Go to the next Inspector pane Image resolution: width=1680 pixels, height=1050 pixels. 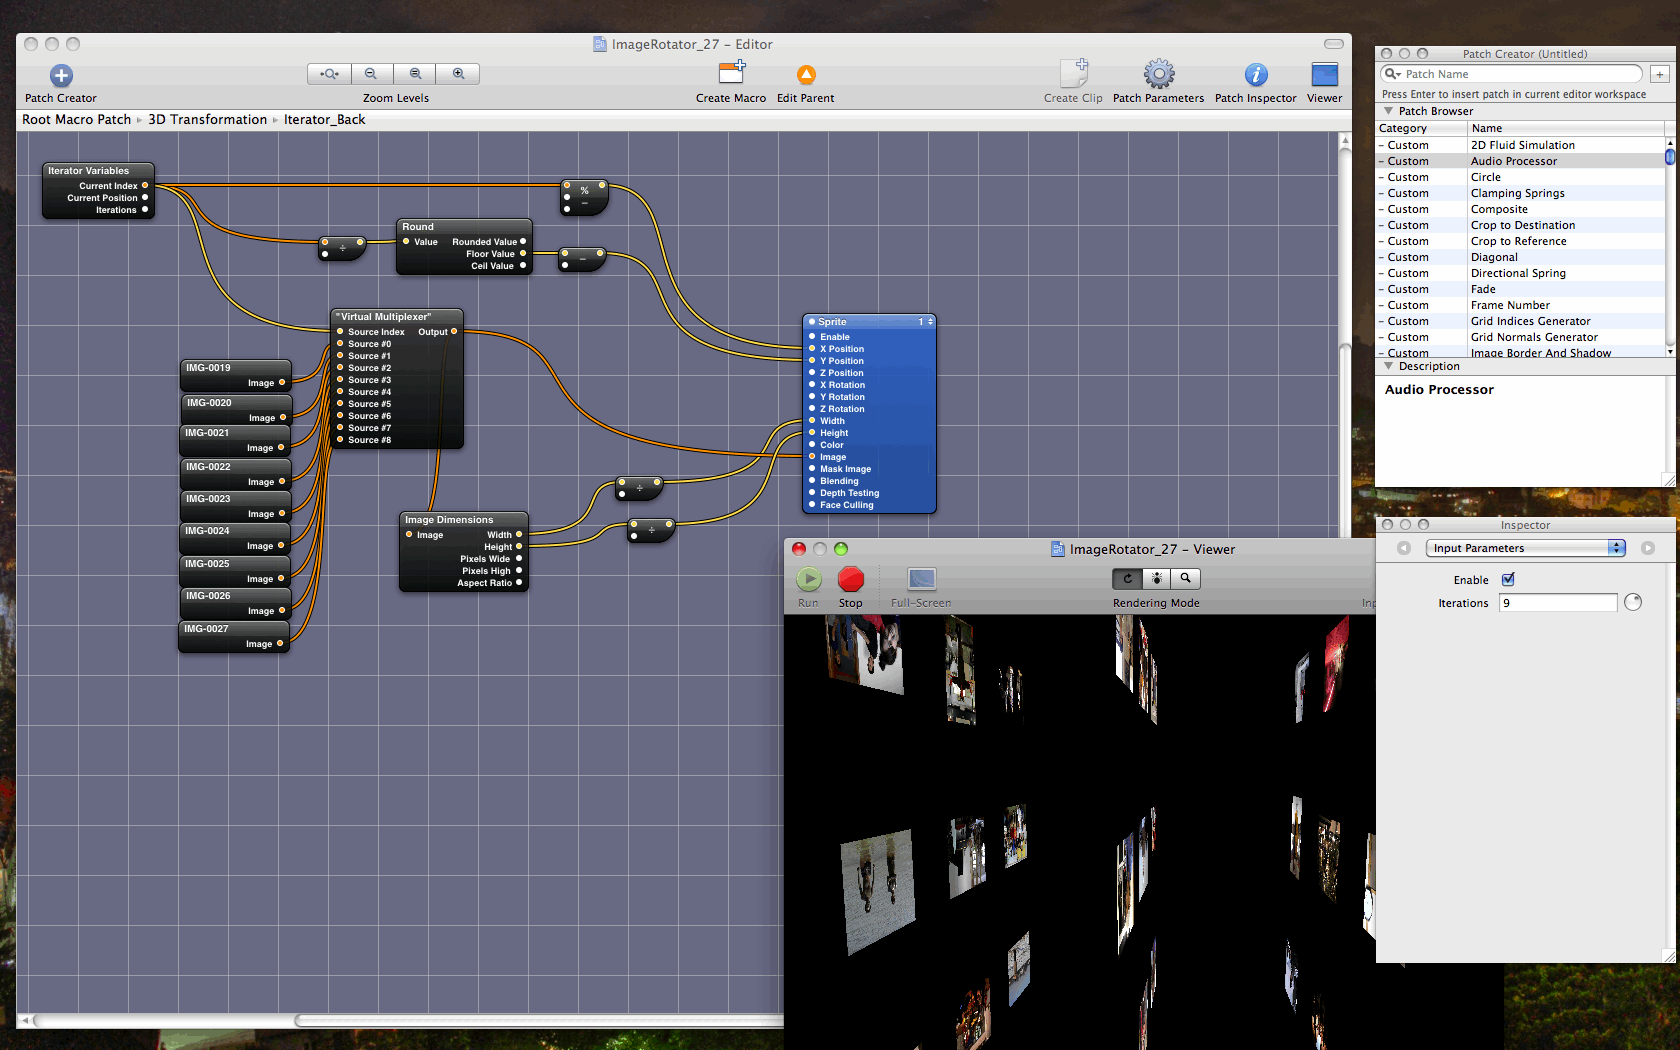[x=1648, y=548]
